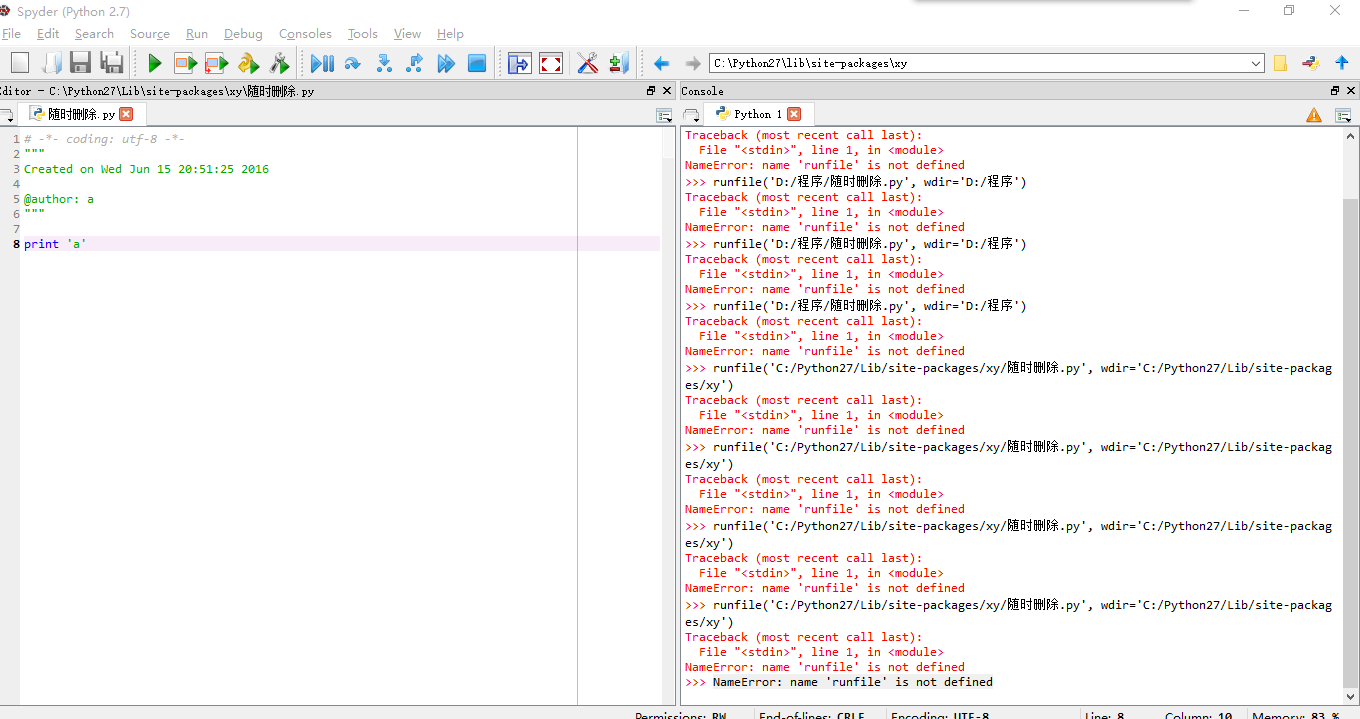Maximize current pane with the fullscreen icon
Viewport: 1360px width, 719px height.
549,63
